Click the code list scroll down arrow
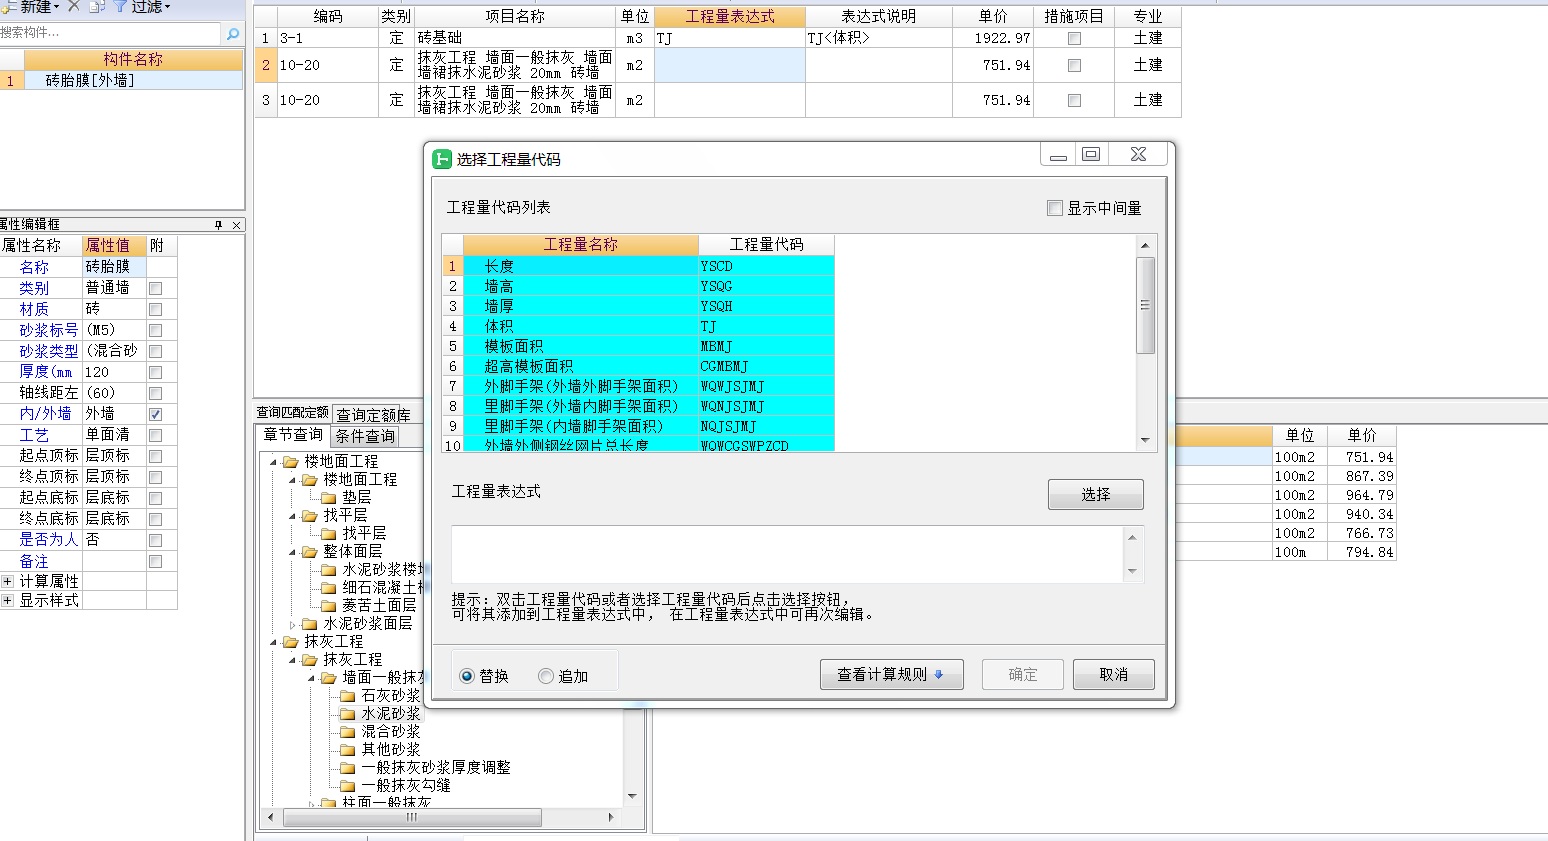The height and width of the screenshot is (841, 1548). click(x=1145, y=440)
